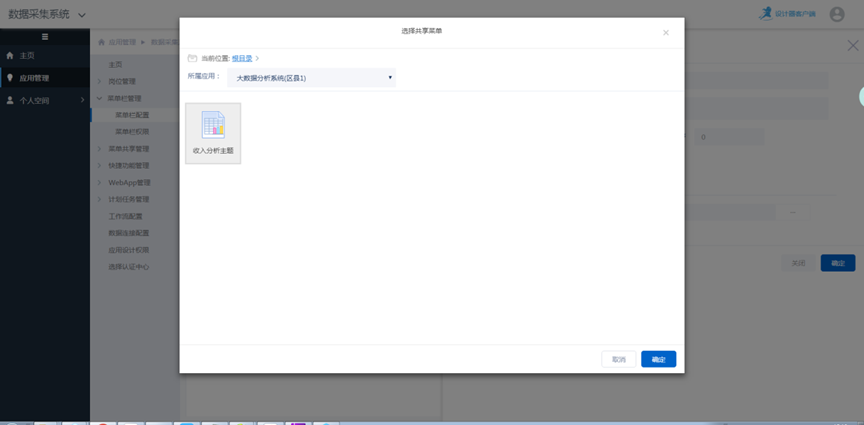Click the home icon in the breadcrumb bar

(x=101, y=42)
